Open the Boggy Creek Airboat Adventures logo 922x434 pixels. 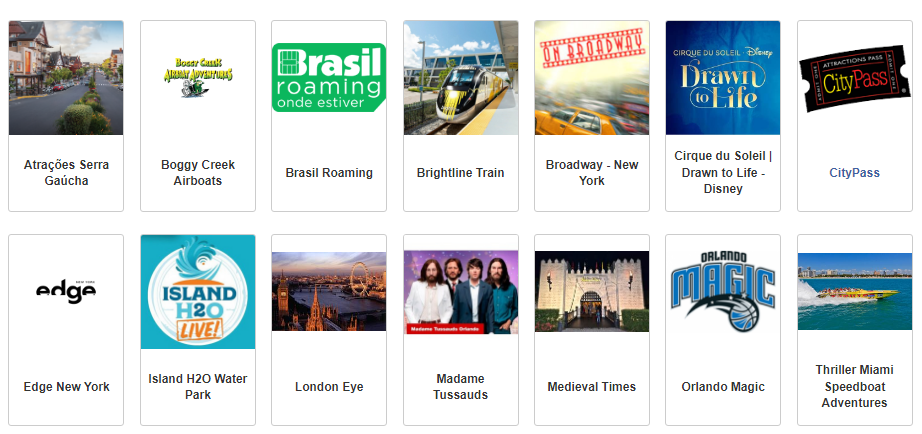[198, 78]
